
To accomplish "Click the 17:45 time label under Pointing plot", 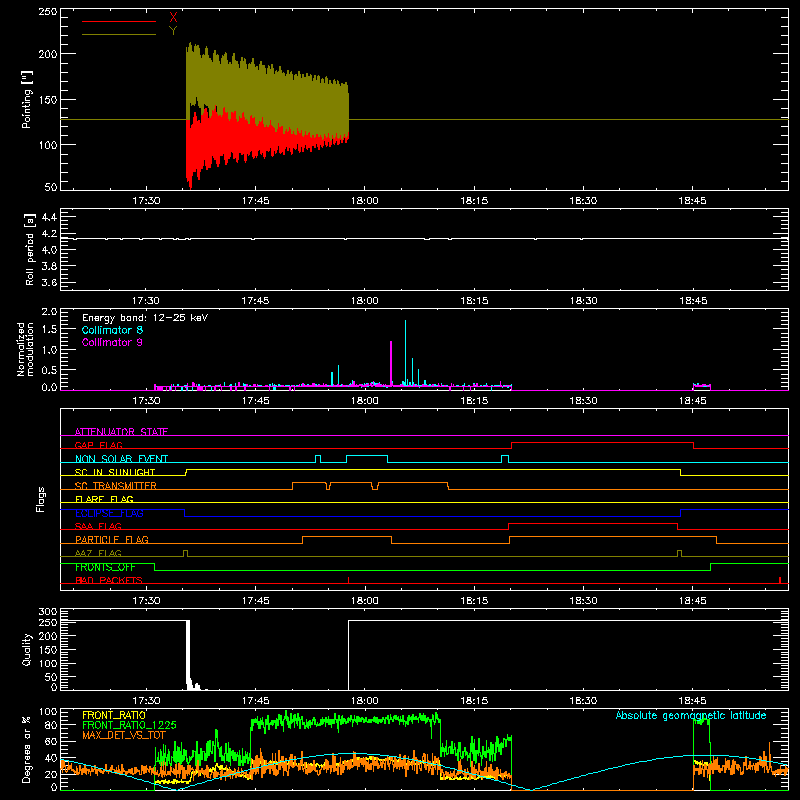I will 255,201.
